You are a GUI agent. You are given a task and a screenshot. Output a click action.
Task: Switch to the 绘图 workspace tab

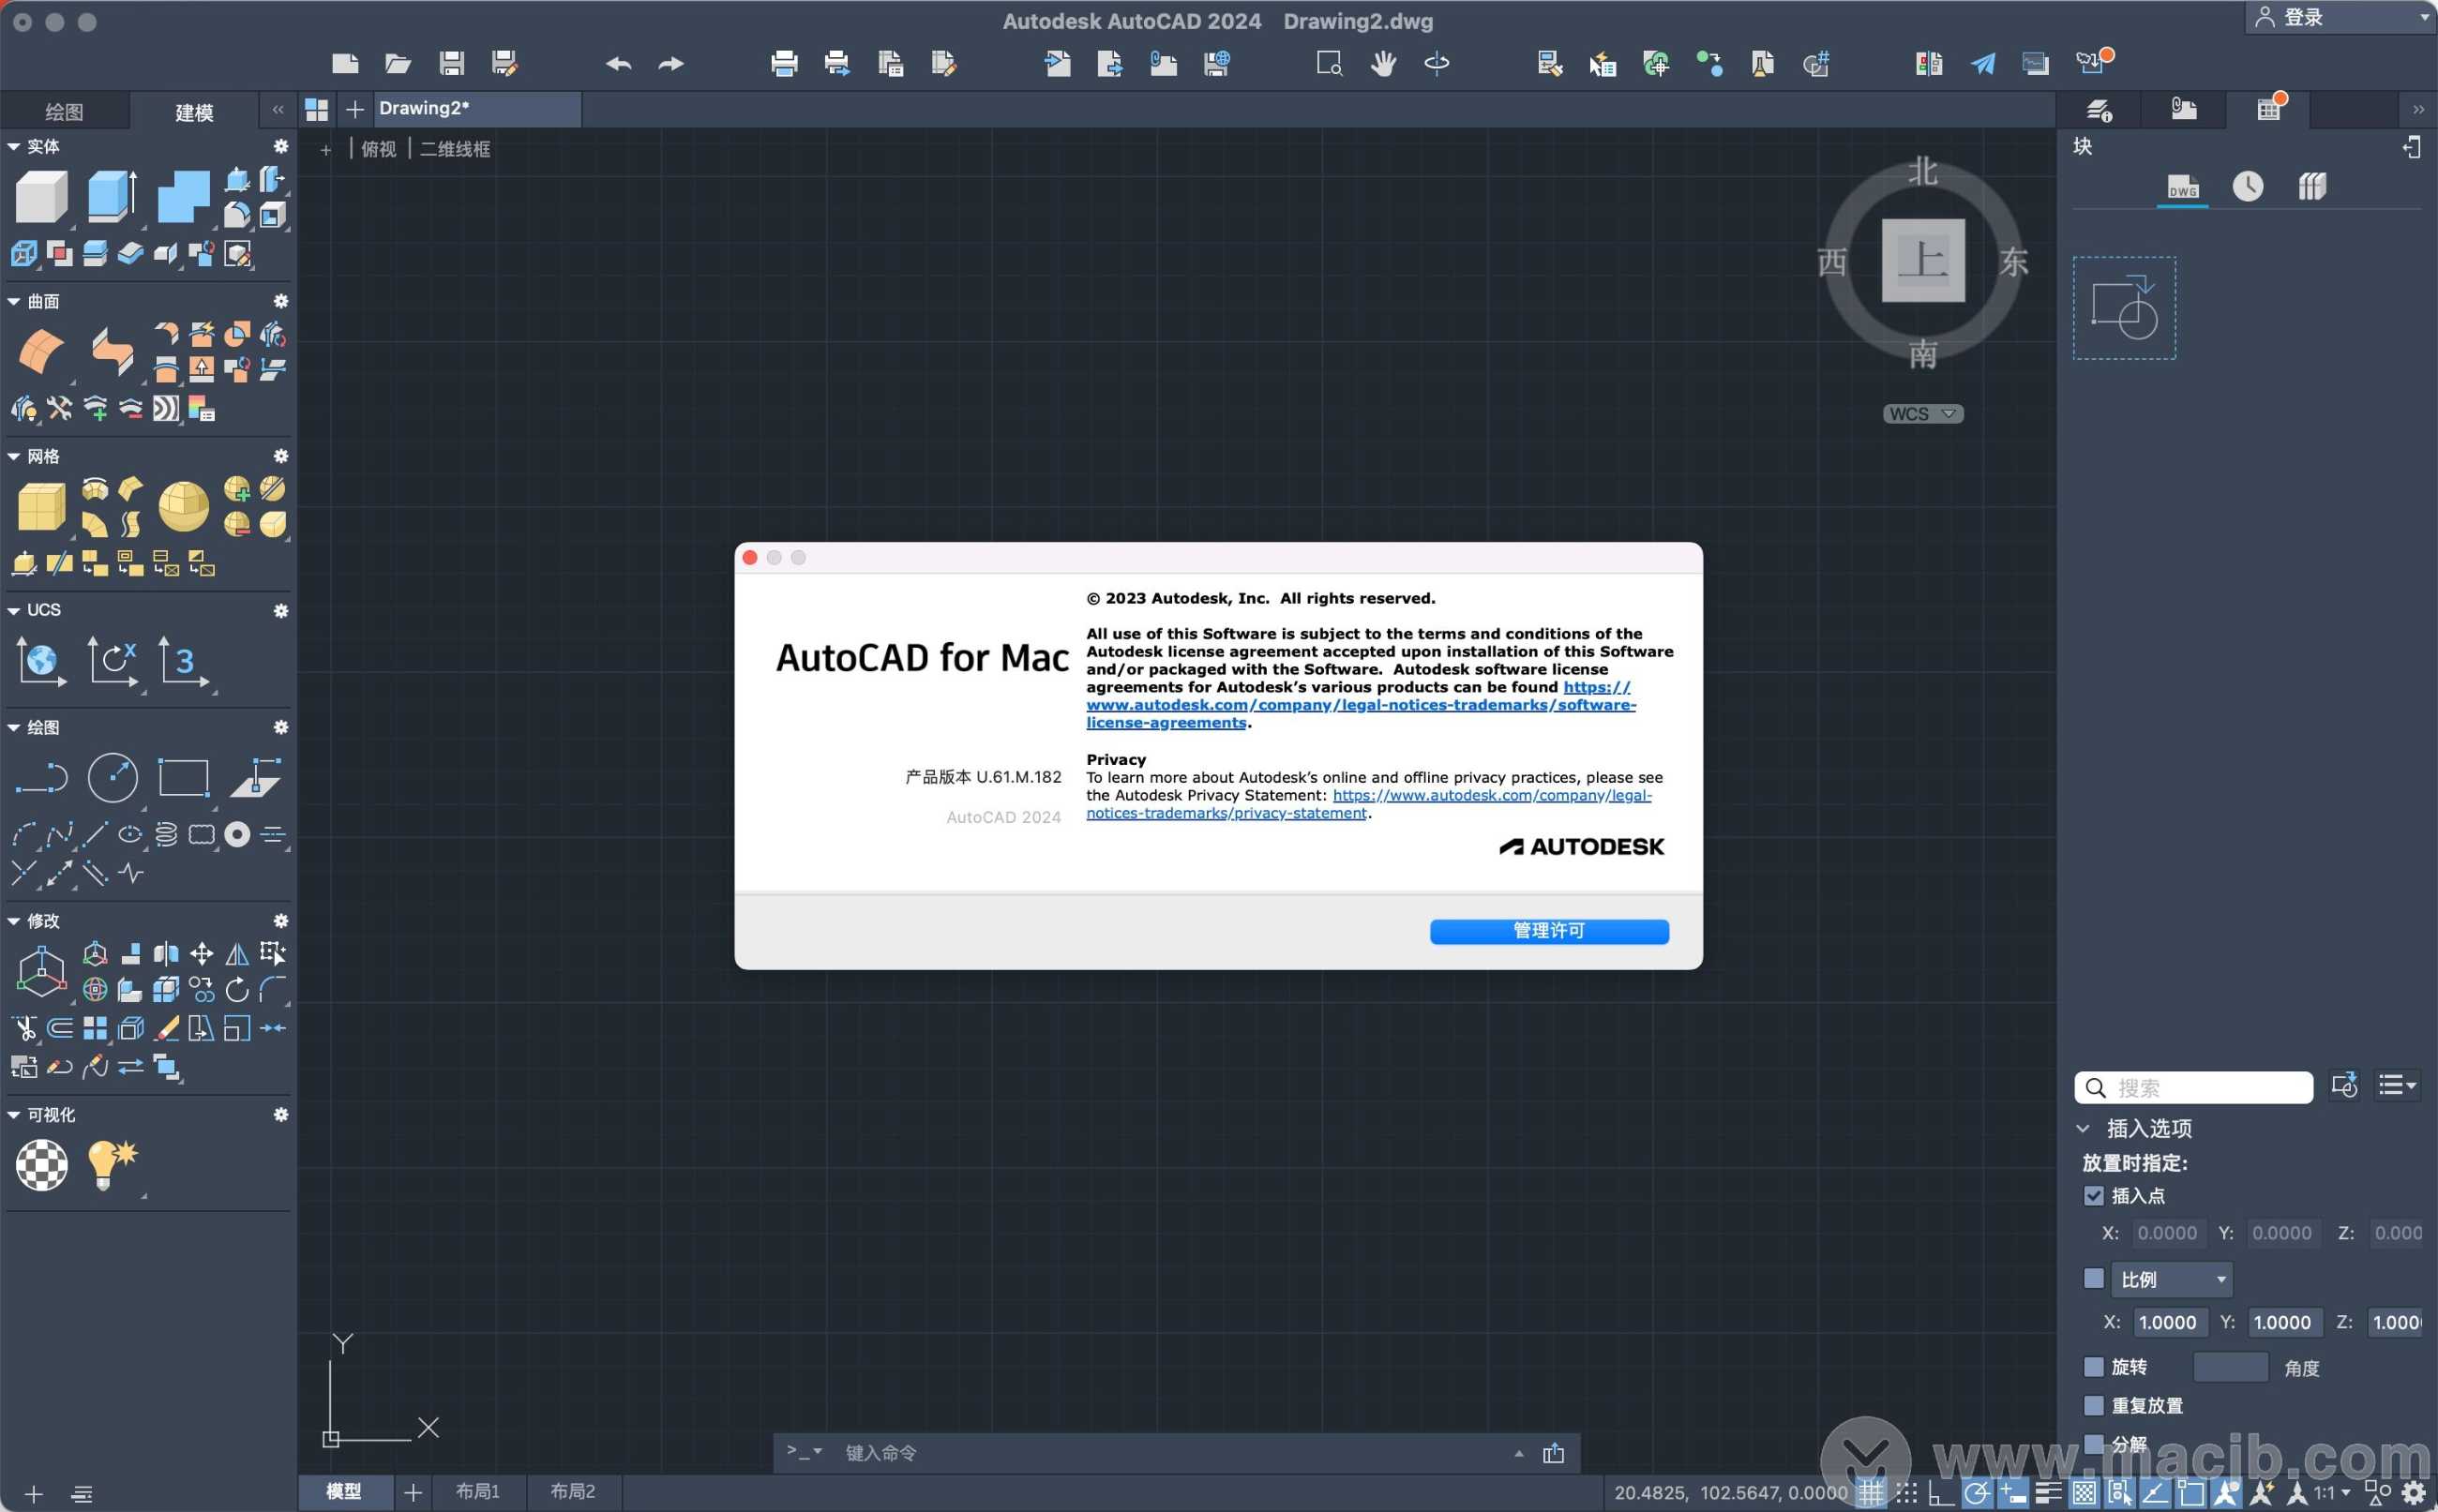[64, 112]
